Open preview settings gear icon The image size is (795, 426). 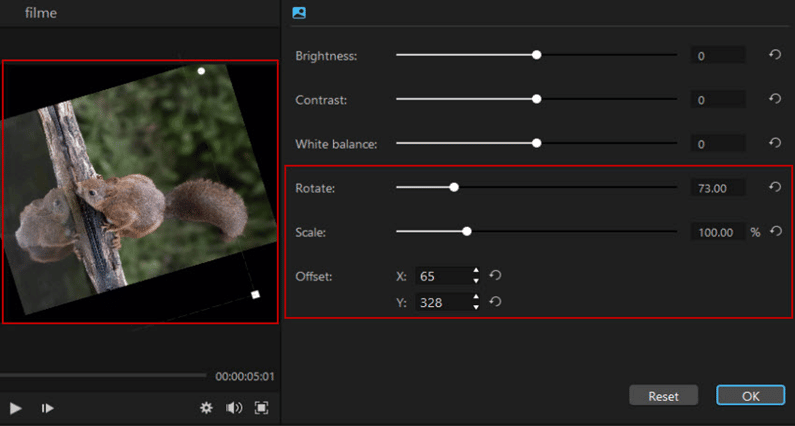207,408
